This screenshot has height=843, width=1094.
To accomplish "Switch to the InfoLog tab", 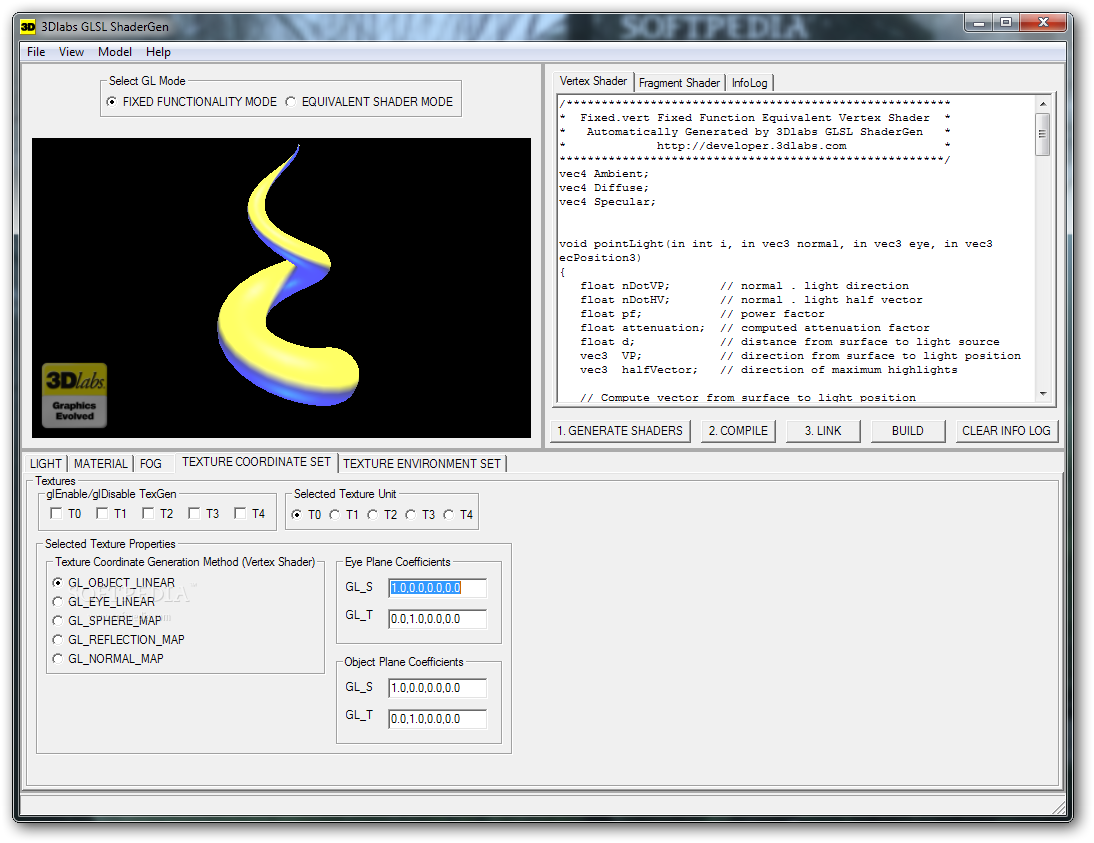I will pos(749,83).
